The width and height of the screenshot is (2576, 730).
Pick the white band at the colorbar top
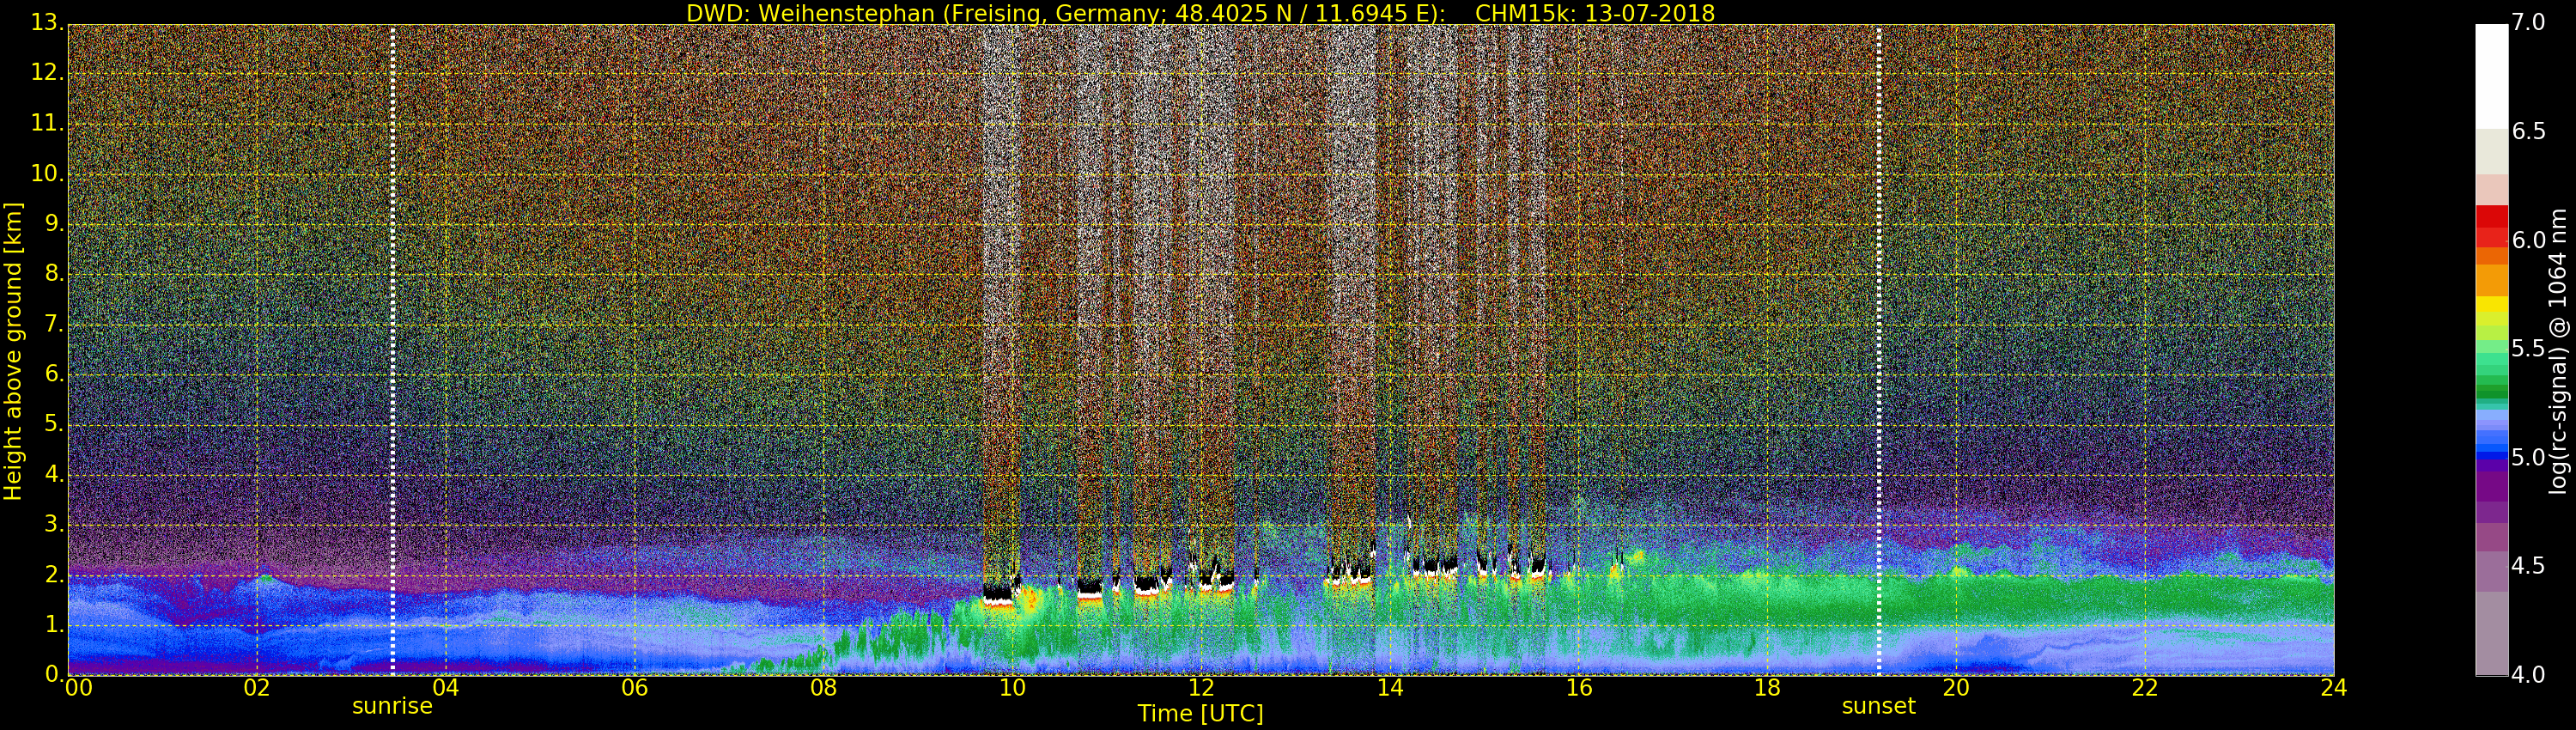coord(2491,76)
